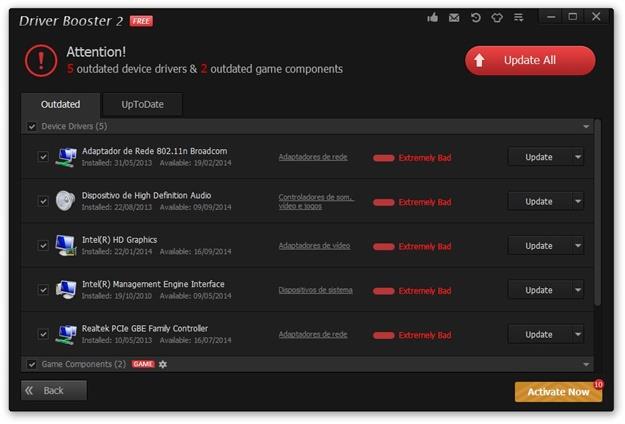Open the main menu list icon
The width and height of the screenshot is (625, 424).
(518, 18)
